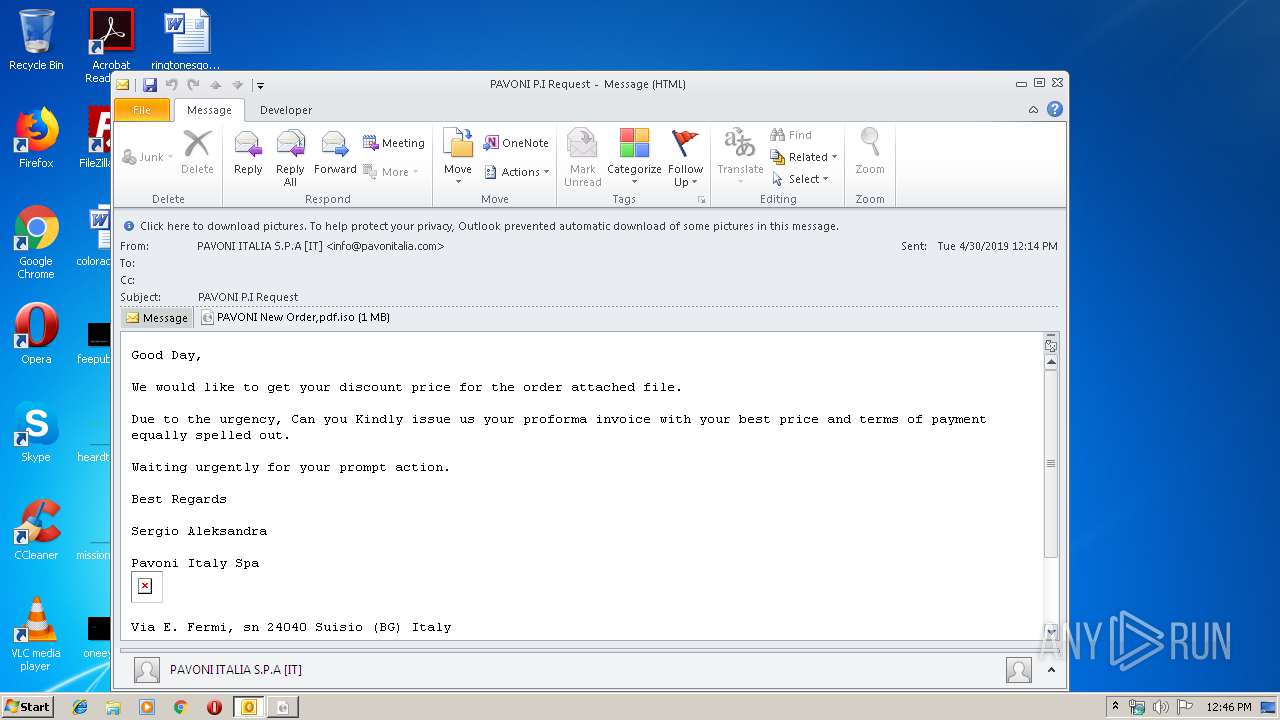Launch Firefox from the desktop

36,138
